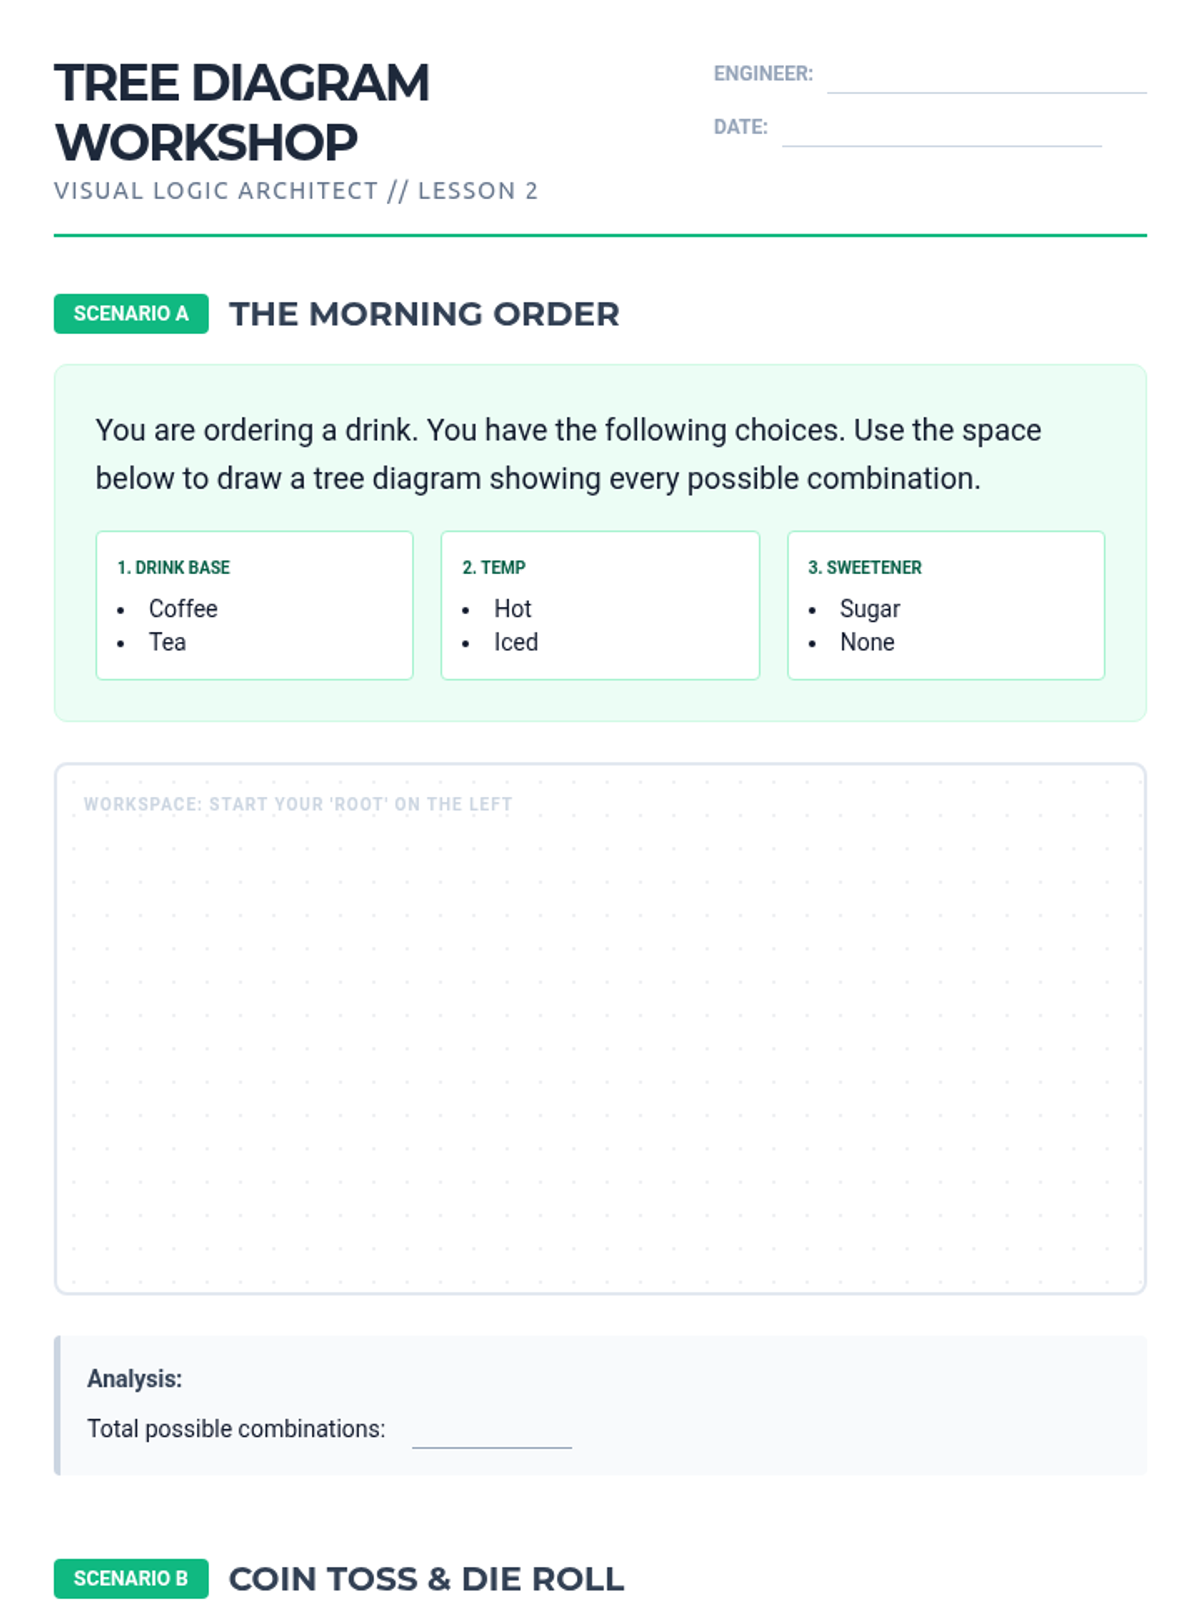Screen dimensions: 1200x1600
Task: Click the Analysis label
Action: (135, 1379)
